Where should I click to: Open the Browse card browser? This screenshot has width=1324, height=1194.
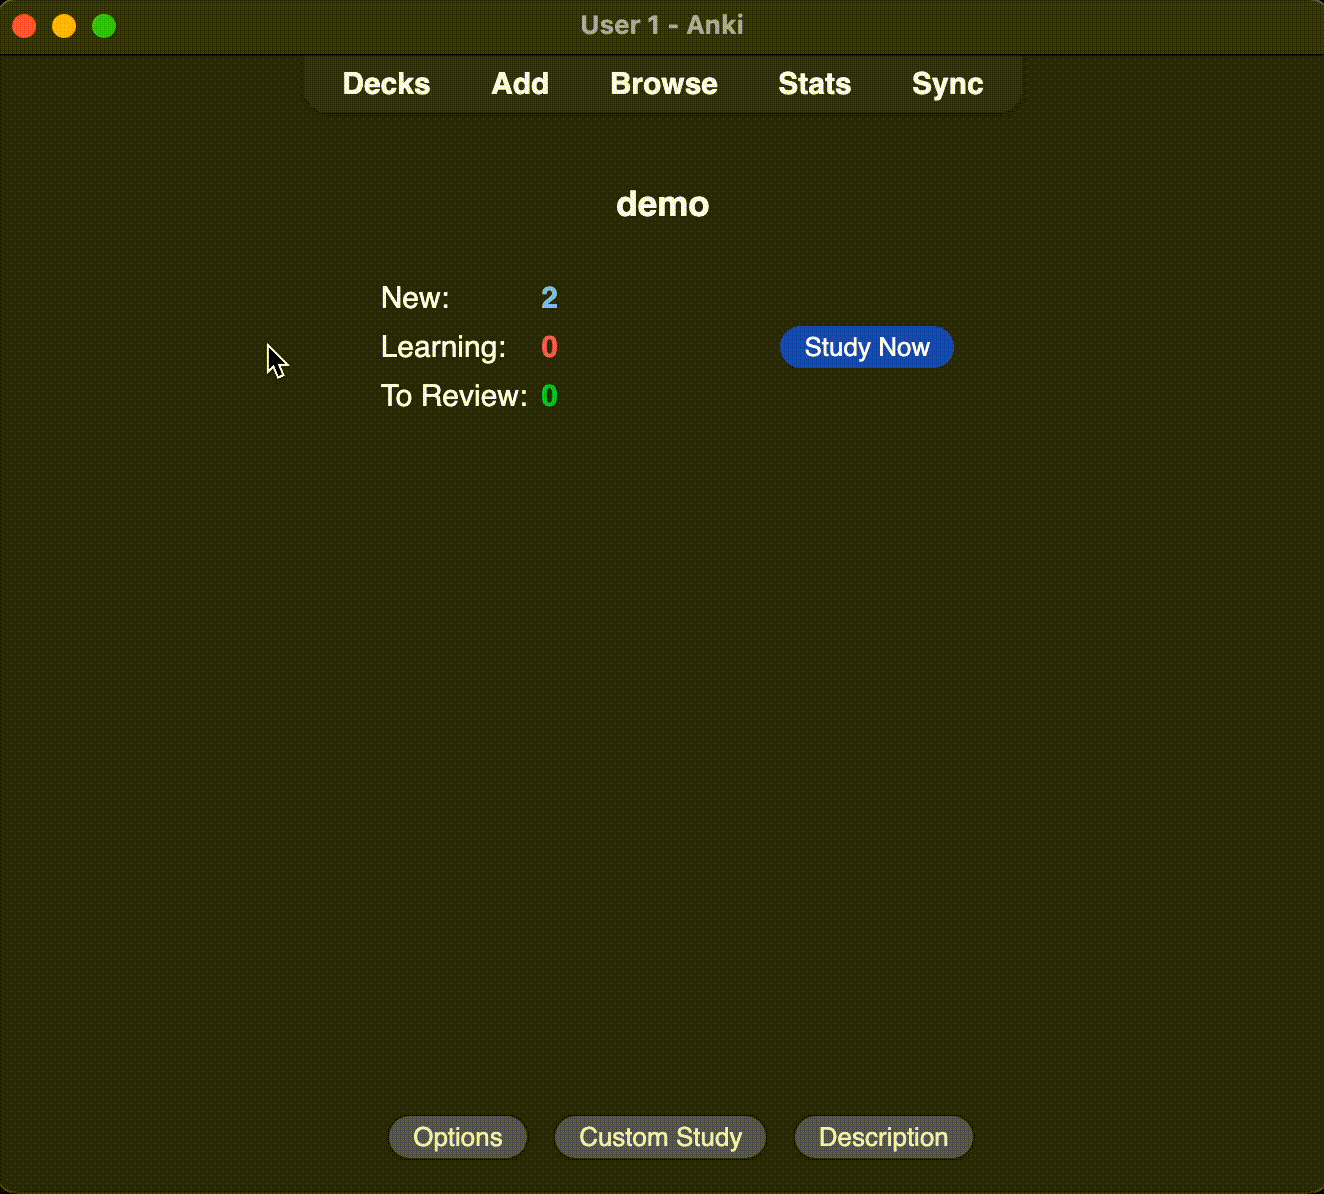pos(664,84)
